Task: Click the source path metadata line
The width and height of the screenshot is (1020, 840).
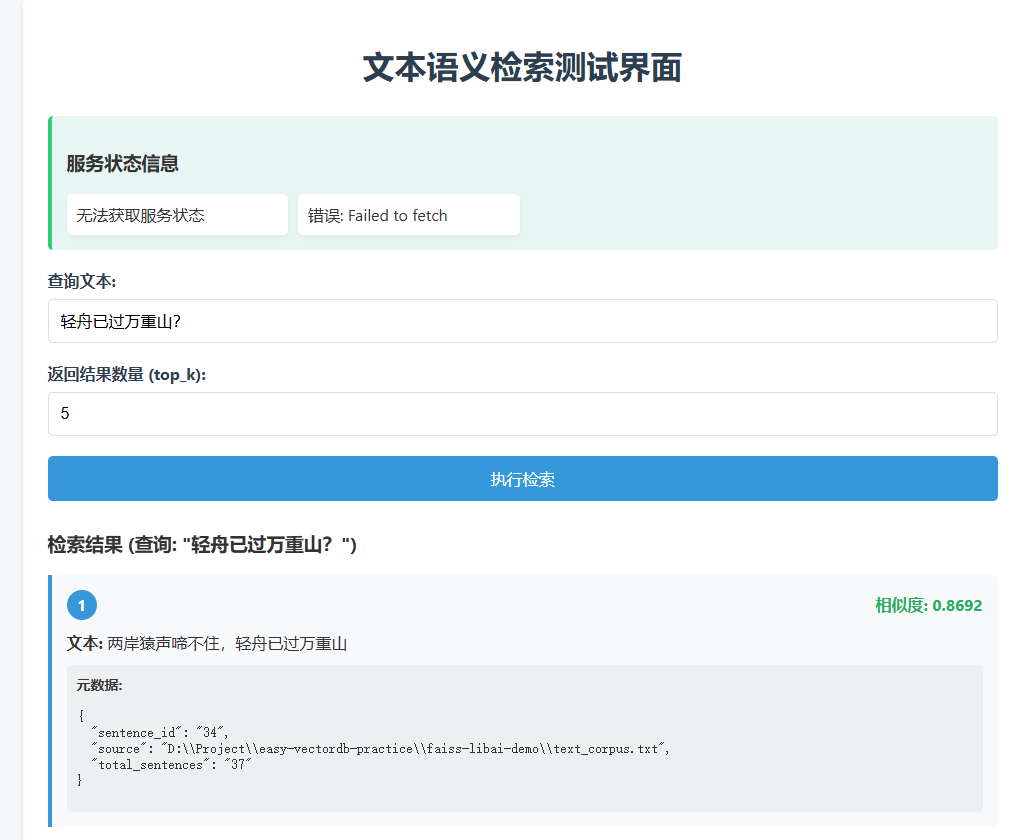Action: (380, 749)
